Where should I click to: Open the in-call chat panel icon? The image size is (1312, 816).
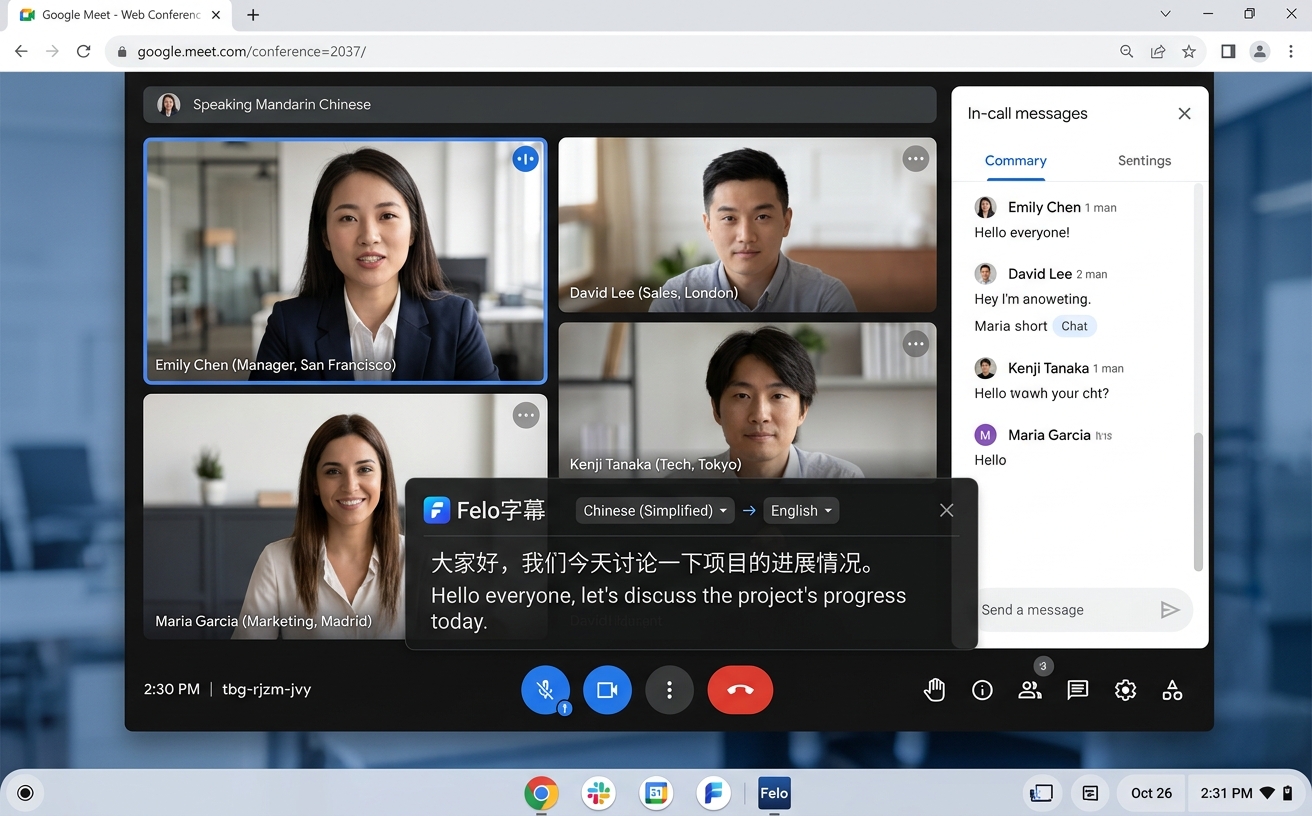1077,689
